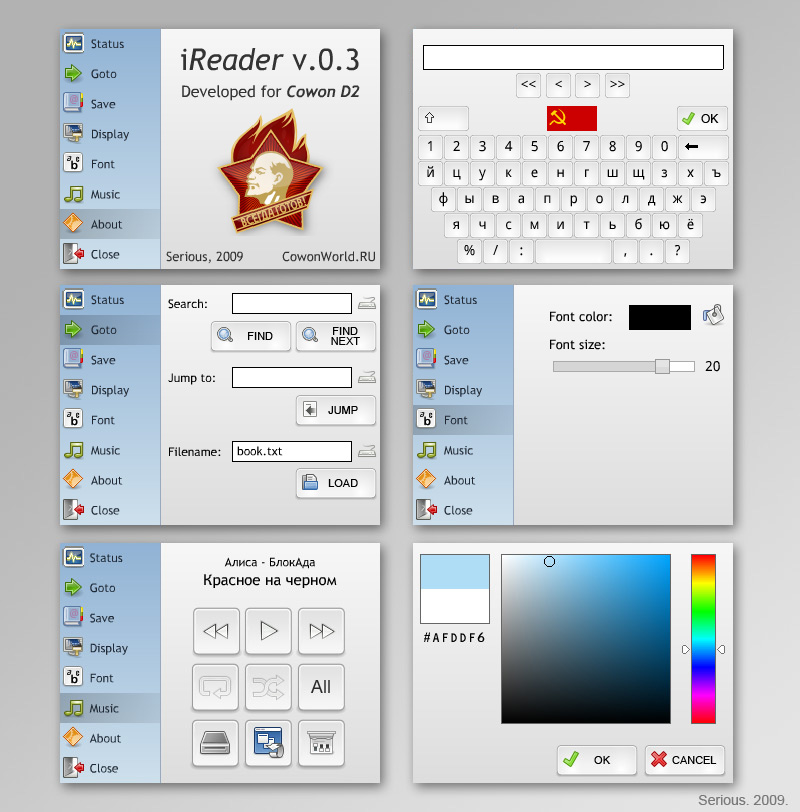Viewport: 800px width, 812px height.
Task: Select Save in Font panel sidebar
Action: pos(463,359)
